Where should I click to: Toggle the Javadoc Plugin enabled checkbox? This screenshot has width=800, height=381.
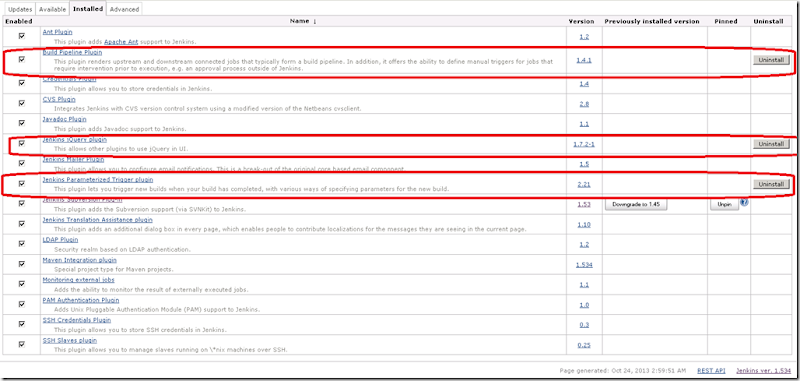click(21, 123)
